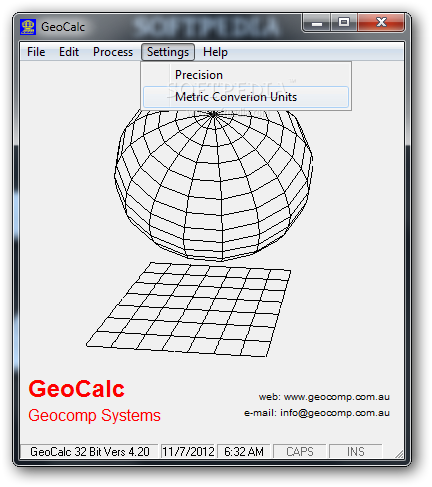432x487 pixels.
Task: Click the www.geocomp.com.au web address
Action: pos(337,397)
